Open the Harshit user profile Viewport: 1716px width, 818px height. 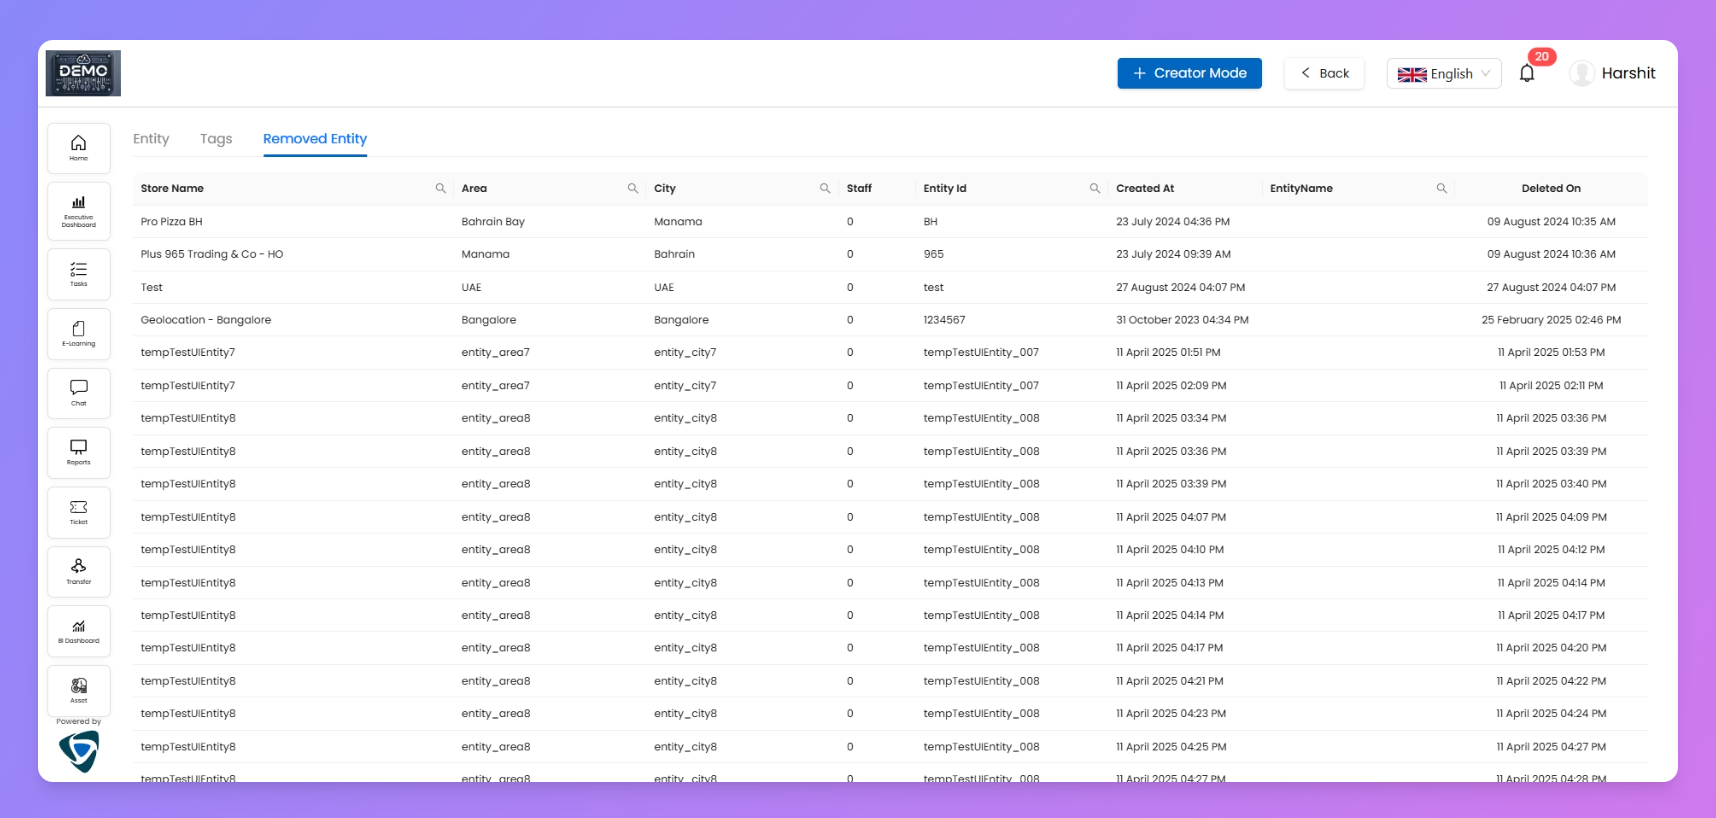click(1612, 73)
